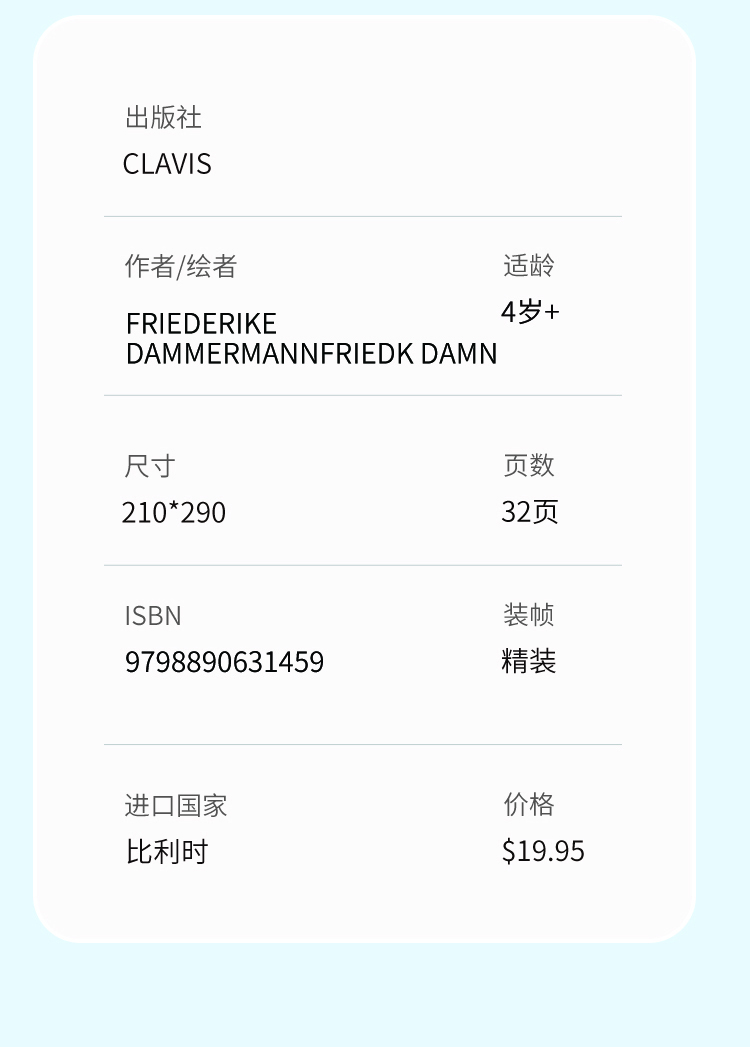Click the ISBN label
750x1047 pixels.
[x=153, y=615]
